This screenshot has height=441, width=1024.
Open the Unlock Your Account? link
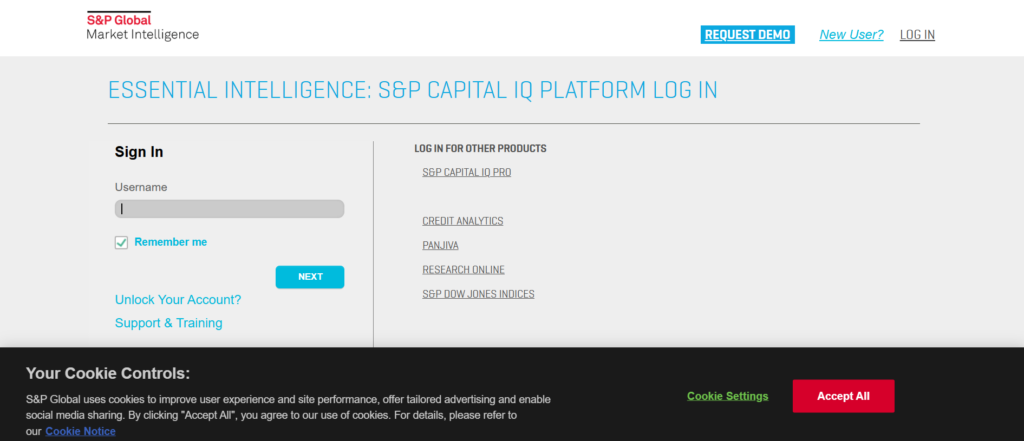(x=178, y=299)
